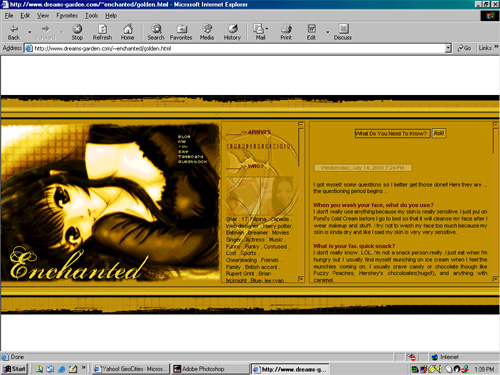Stop the page from loading
500x375 pixels.
point(77,29)
